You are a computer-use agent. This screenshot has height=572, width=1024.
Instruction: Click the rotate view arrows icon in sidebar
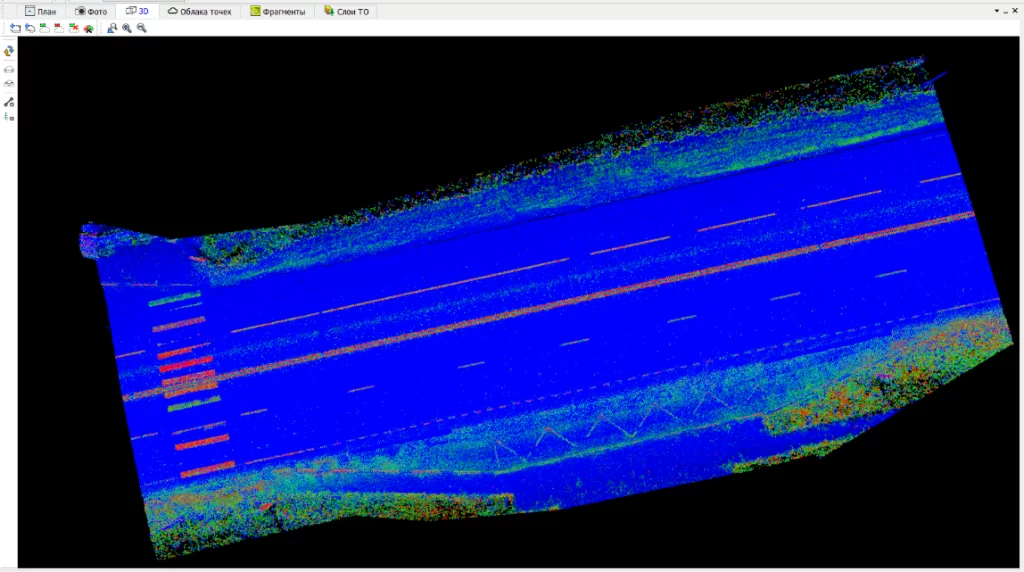(8, 51)
